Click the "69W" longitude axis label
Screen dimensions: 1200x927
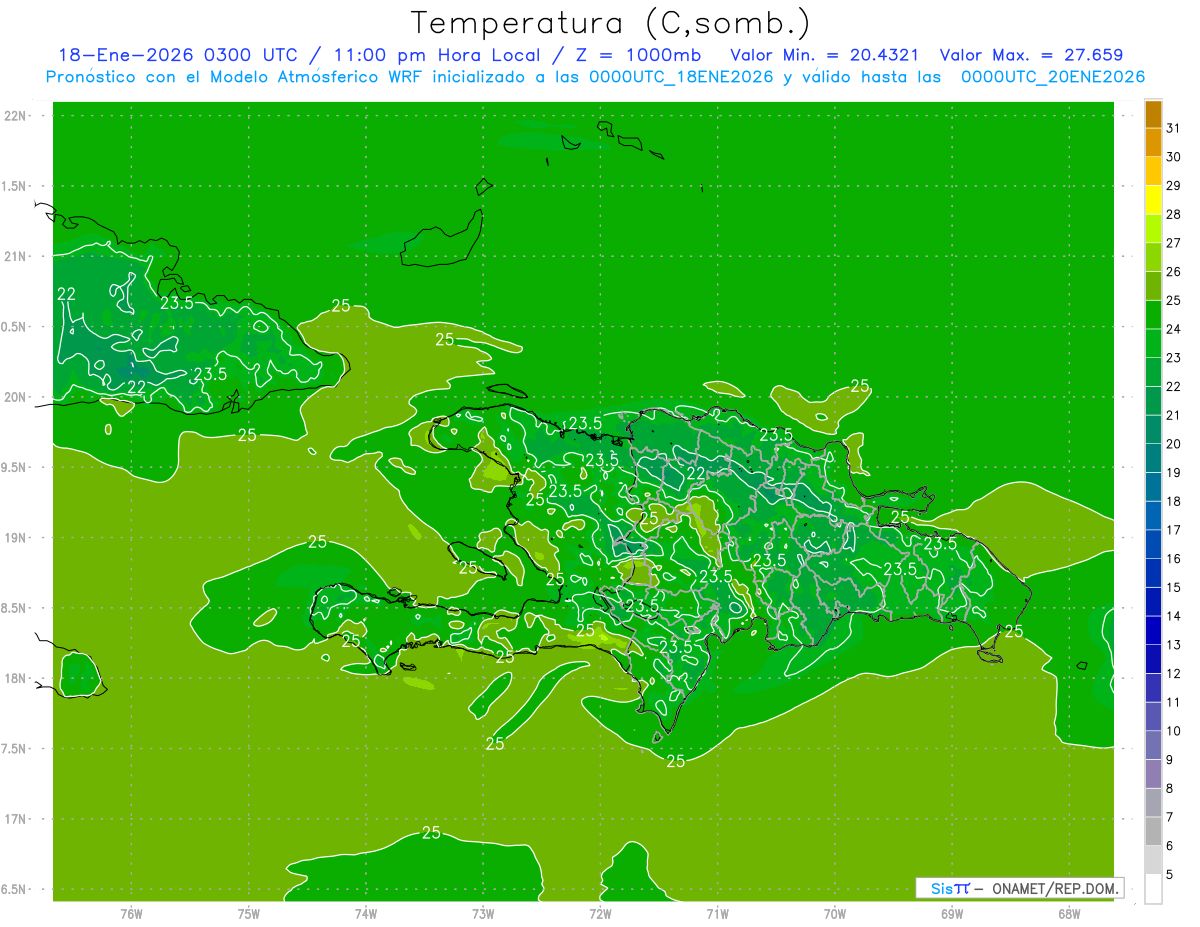(x=952, y=913)
